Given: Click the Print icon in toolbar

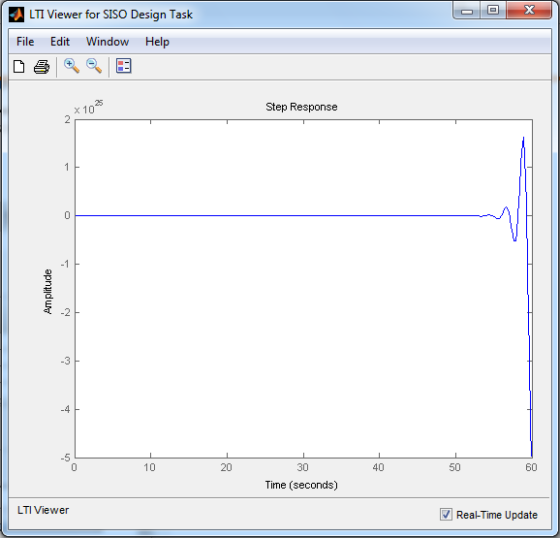Looking at the screenshot, I should tap(41, 67).
